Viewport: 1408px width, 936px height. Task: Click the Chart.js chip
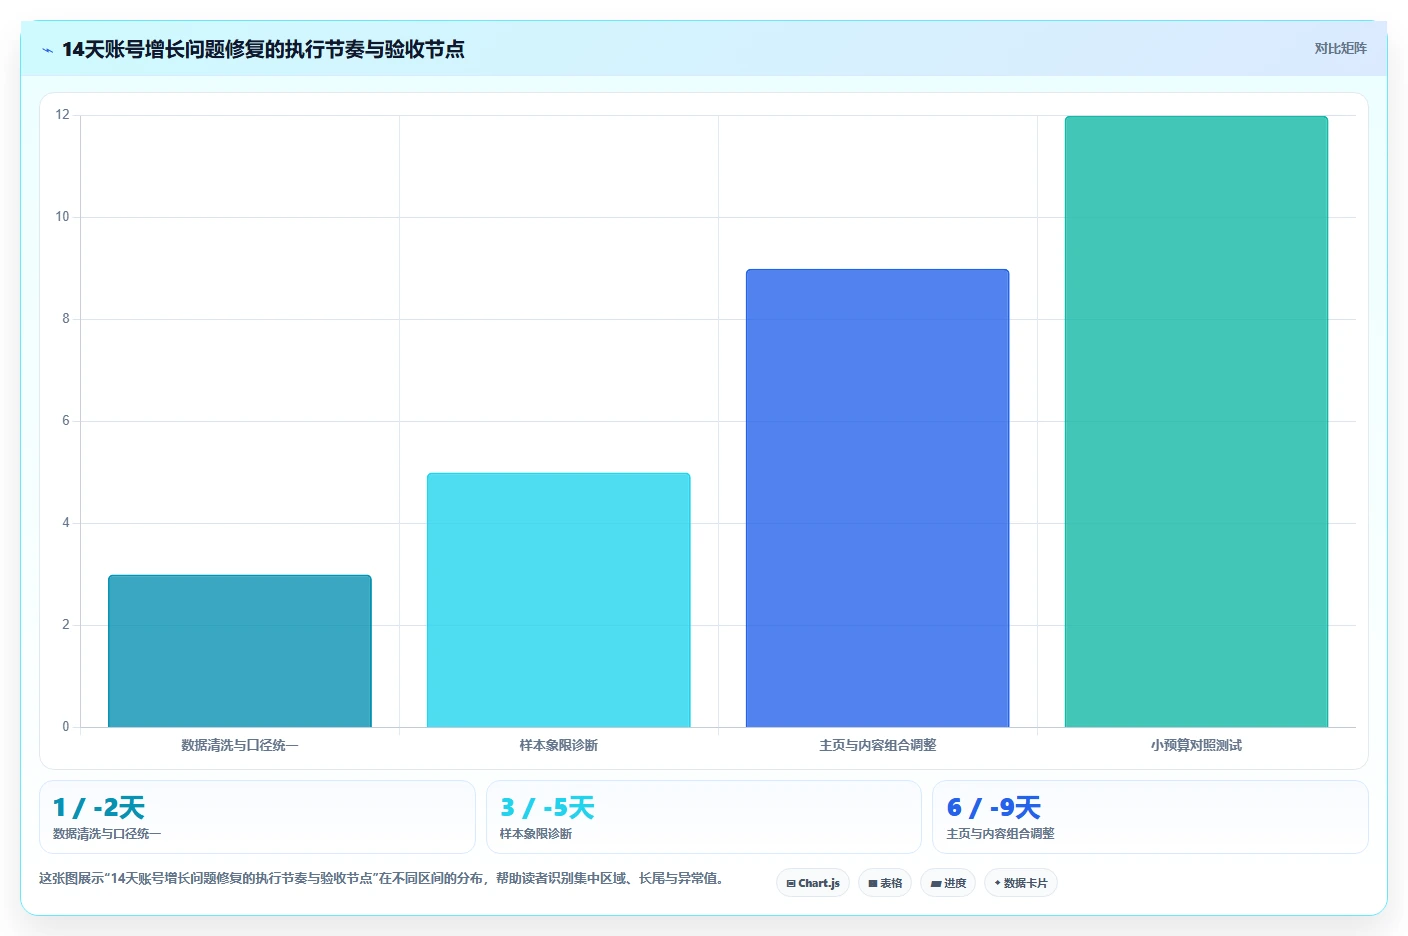coord(813,883)
